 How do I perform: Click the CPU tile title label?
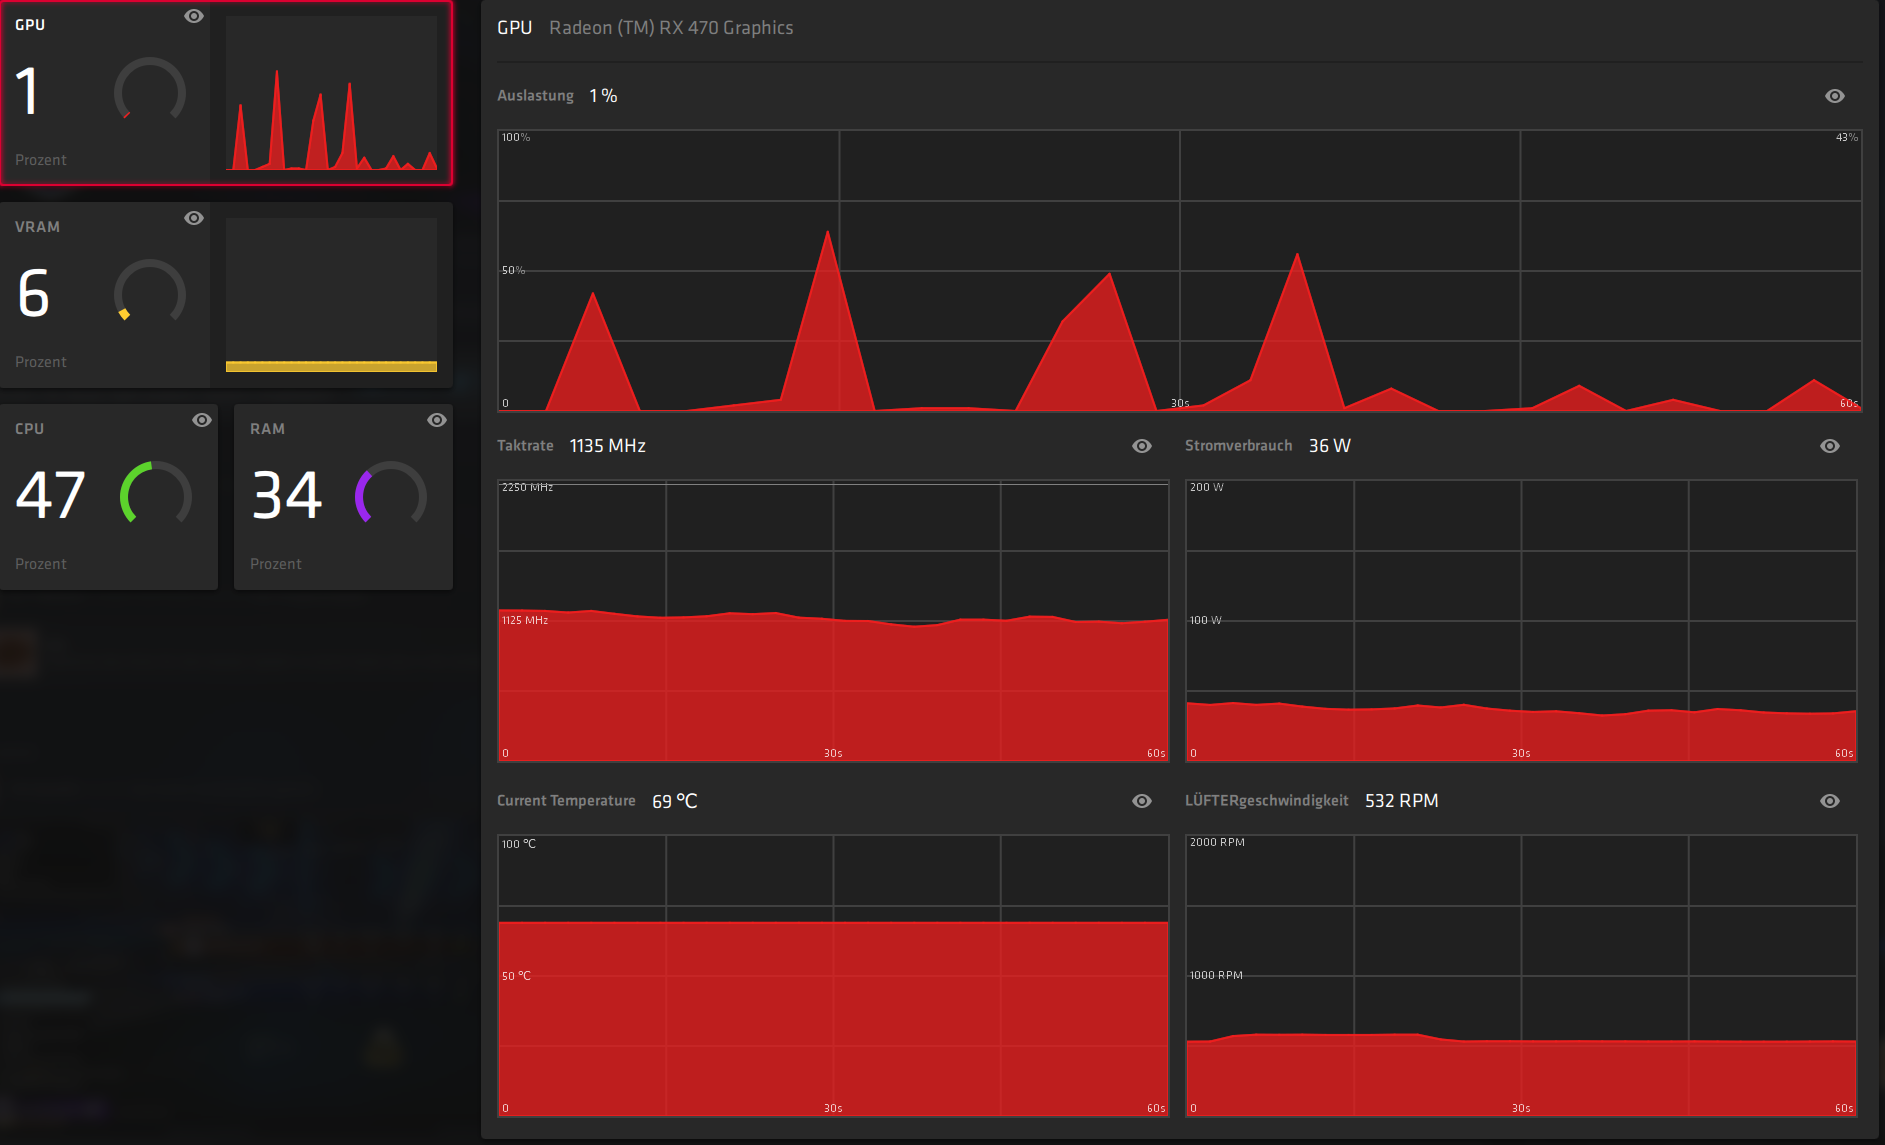point(29,429)
